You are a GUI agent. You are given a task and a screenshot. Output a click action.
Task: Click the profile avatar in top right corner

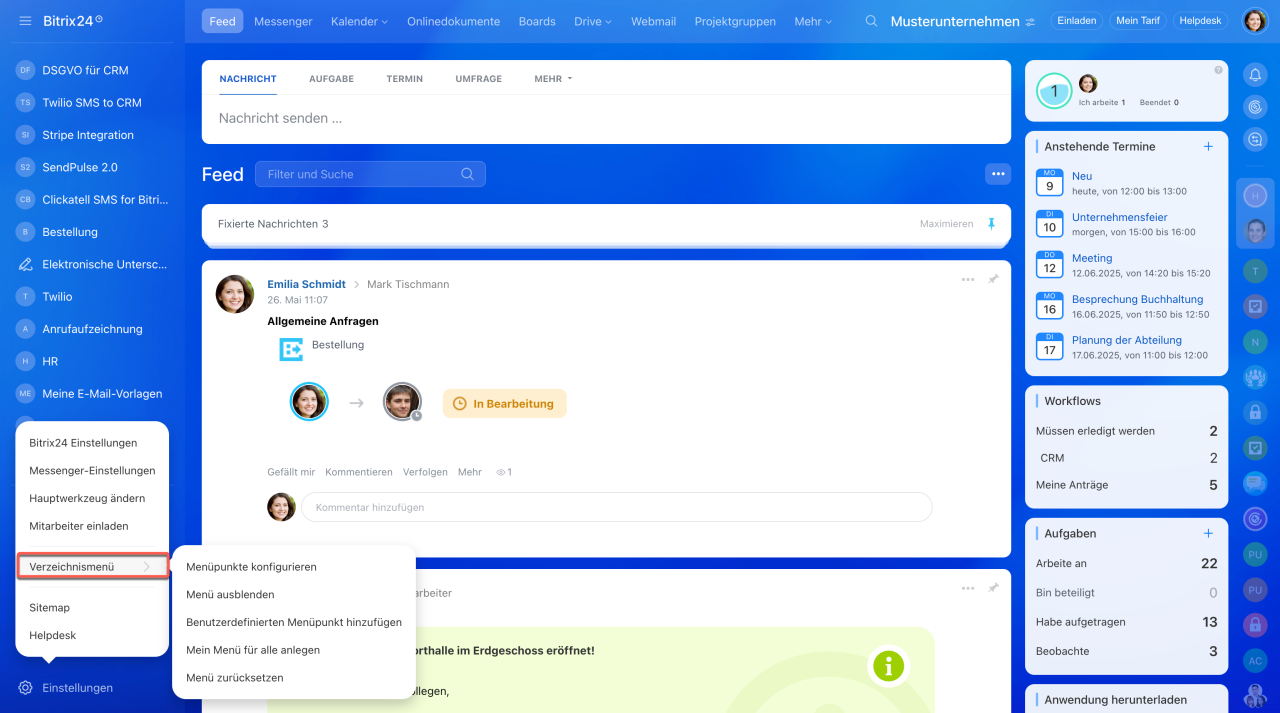click(1254, 21)
